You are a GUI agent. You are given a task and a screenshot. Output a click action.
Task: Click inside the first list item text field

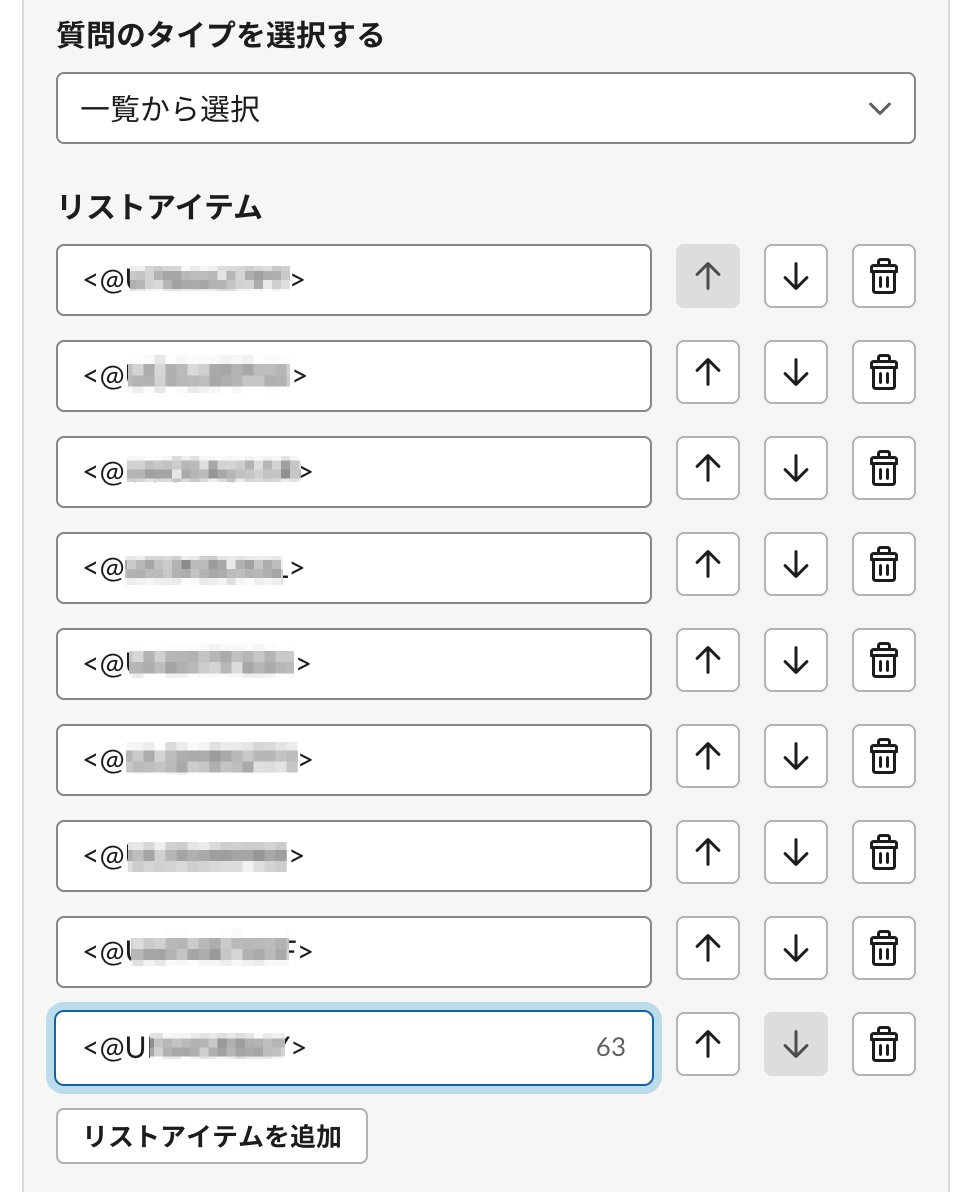coord(354,280)
